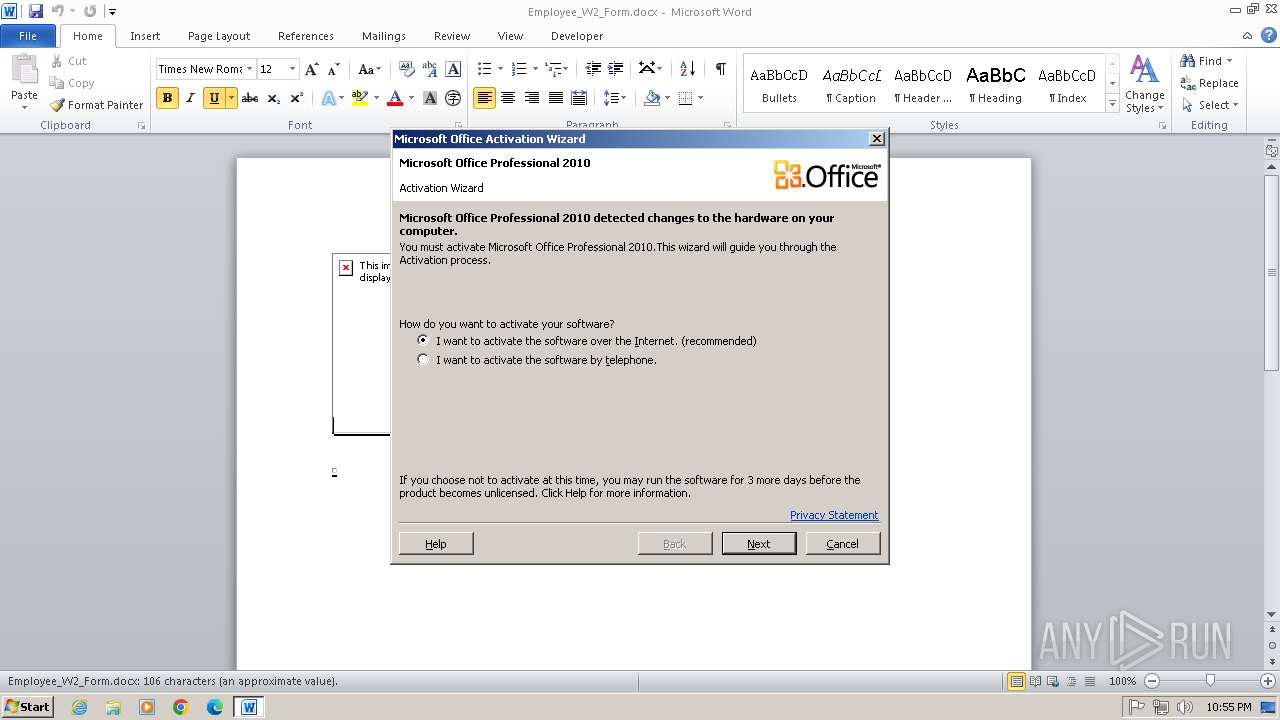This screenshot has width=1280, height=720.
Task: Click the Decrease Indent icon
Action: [x=593, y=69]
